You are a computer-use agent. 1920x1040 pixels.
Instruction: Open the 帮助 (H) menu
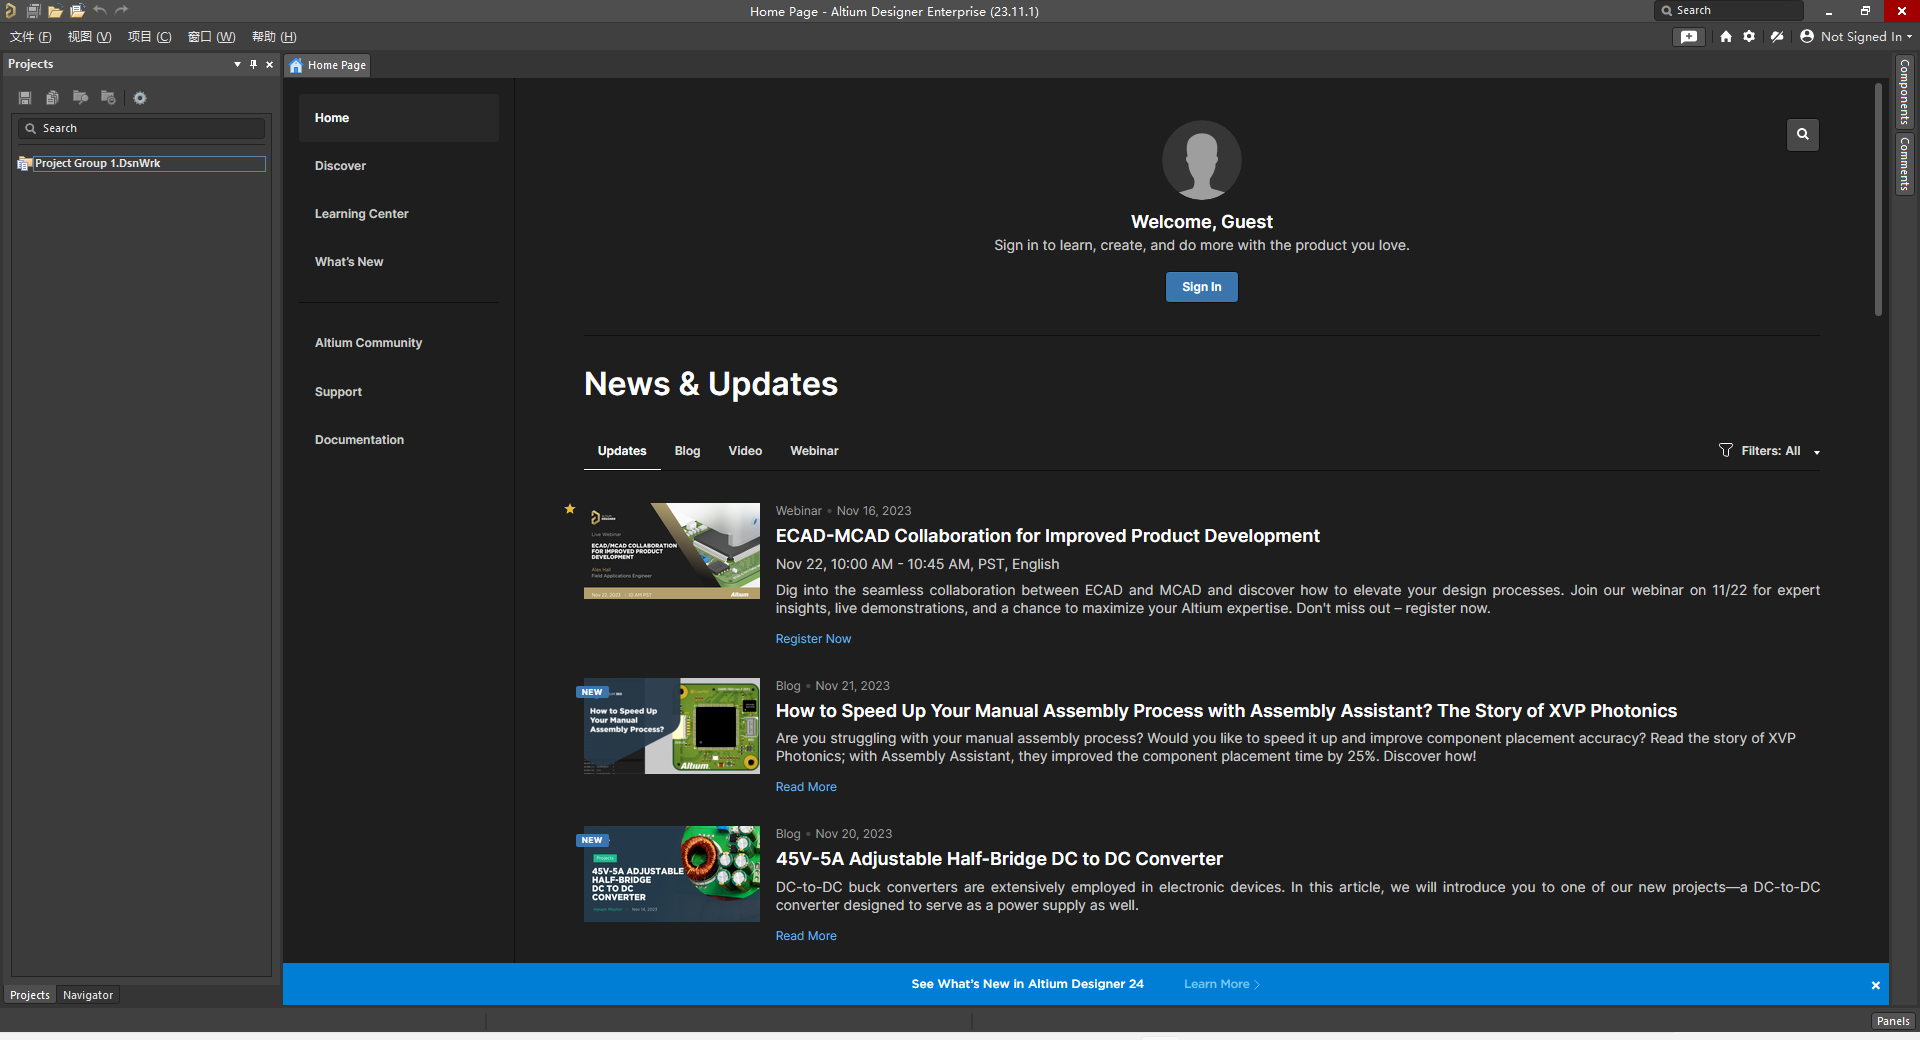[274, 37]
